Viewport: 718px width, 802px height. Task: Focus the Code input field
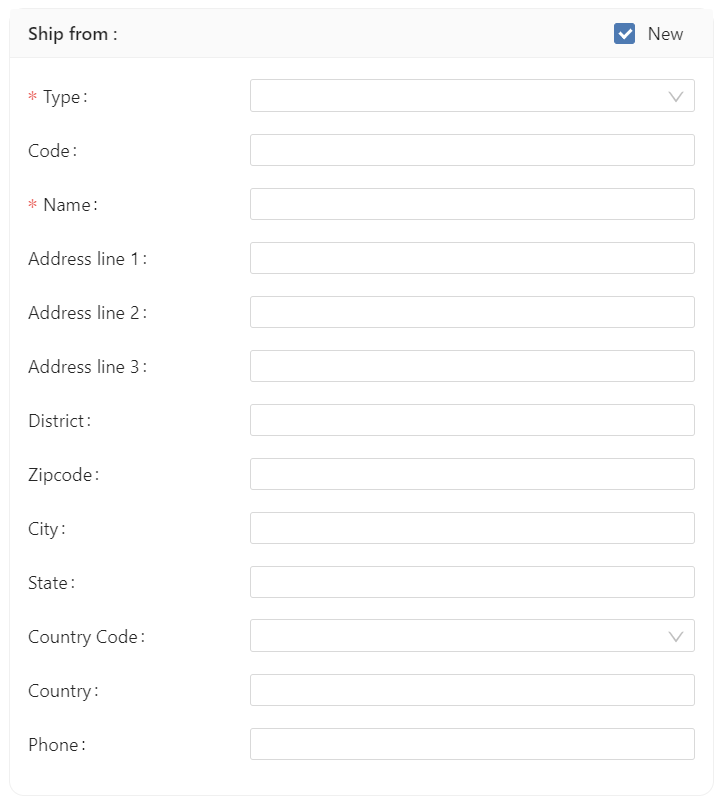472,150
